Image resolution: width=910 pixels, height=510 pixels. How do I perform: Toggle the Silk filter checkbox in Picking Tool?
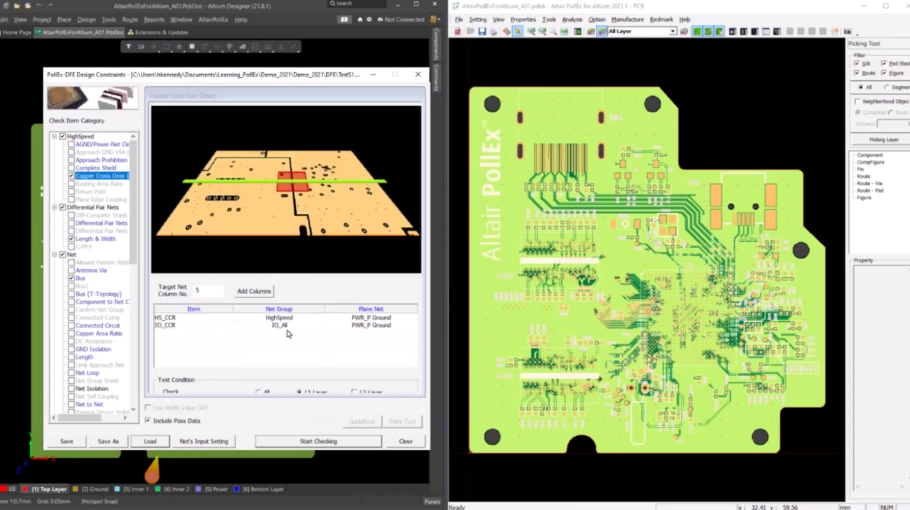pyautogui.click(x=857, y=63)
